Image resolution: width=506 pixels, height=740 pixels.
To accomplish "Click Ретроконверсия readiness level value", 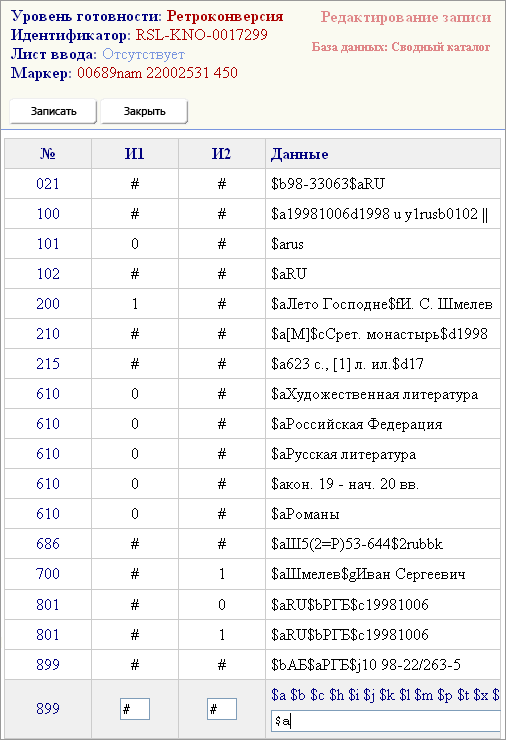I will click(225, 17).
